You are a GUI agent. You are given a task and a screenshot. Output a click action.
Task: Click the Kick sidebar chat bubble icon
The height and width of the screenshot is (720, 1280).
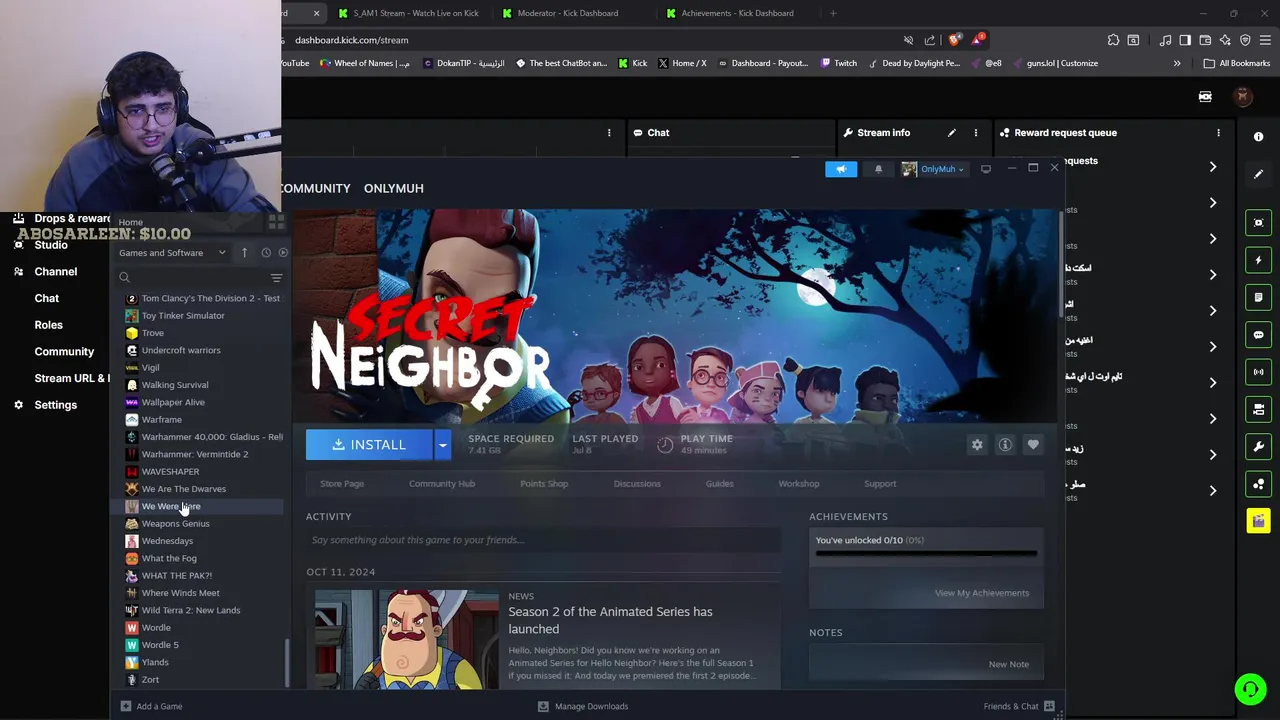coord(1258,335)
